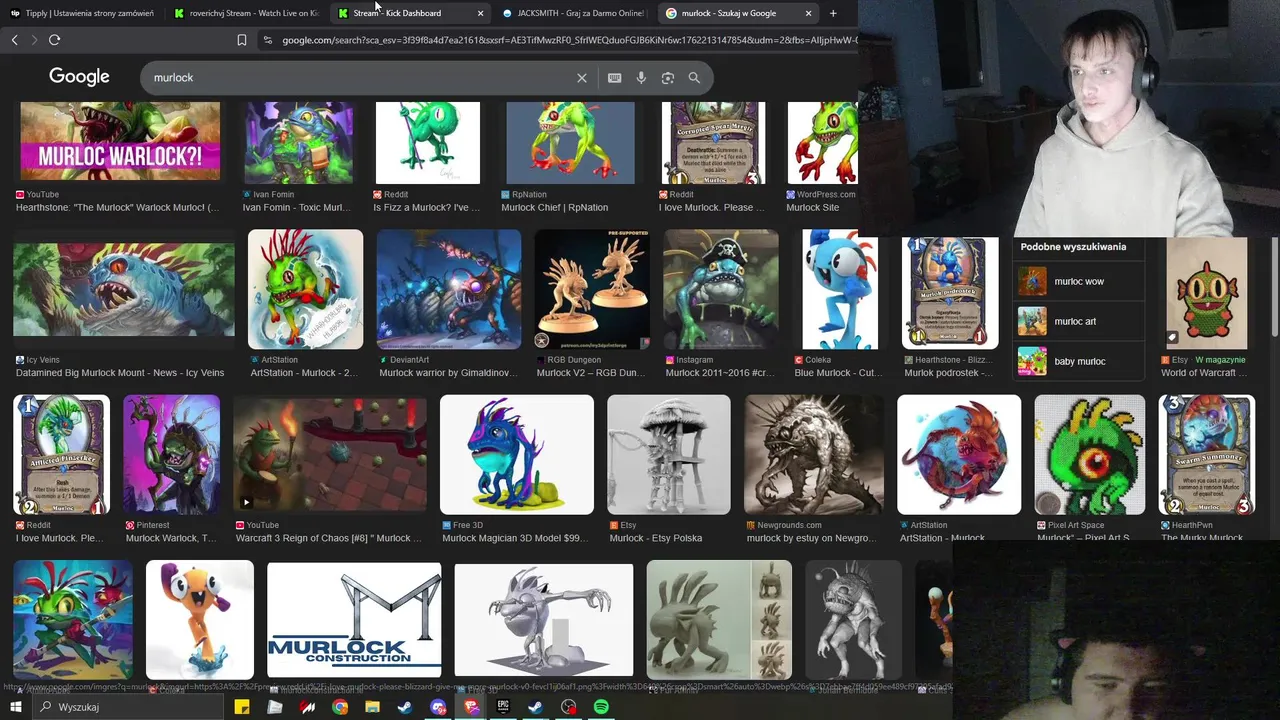Image resolution: width=1280 pixels, height=720 pixels.
Task: Open Coleka Blue Murlock image
Action: point(840,289)
